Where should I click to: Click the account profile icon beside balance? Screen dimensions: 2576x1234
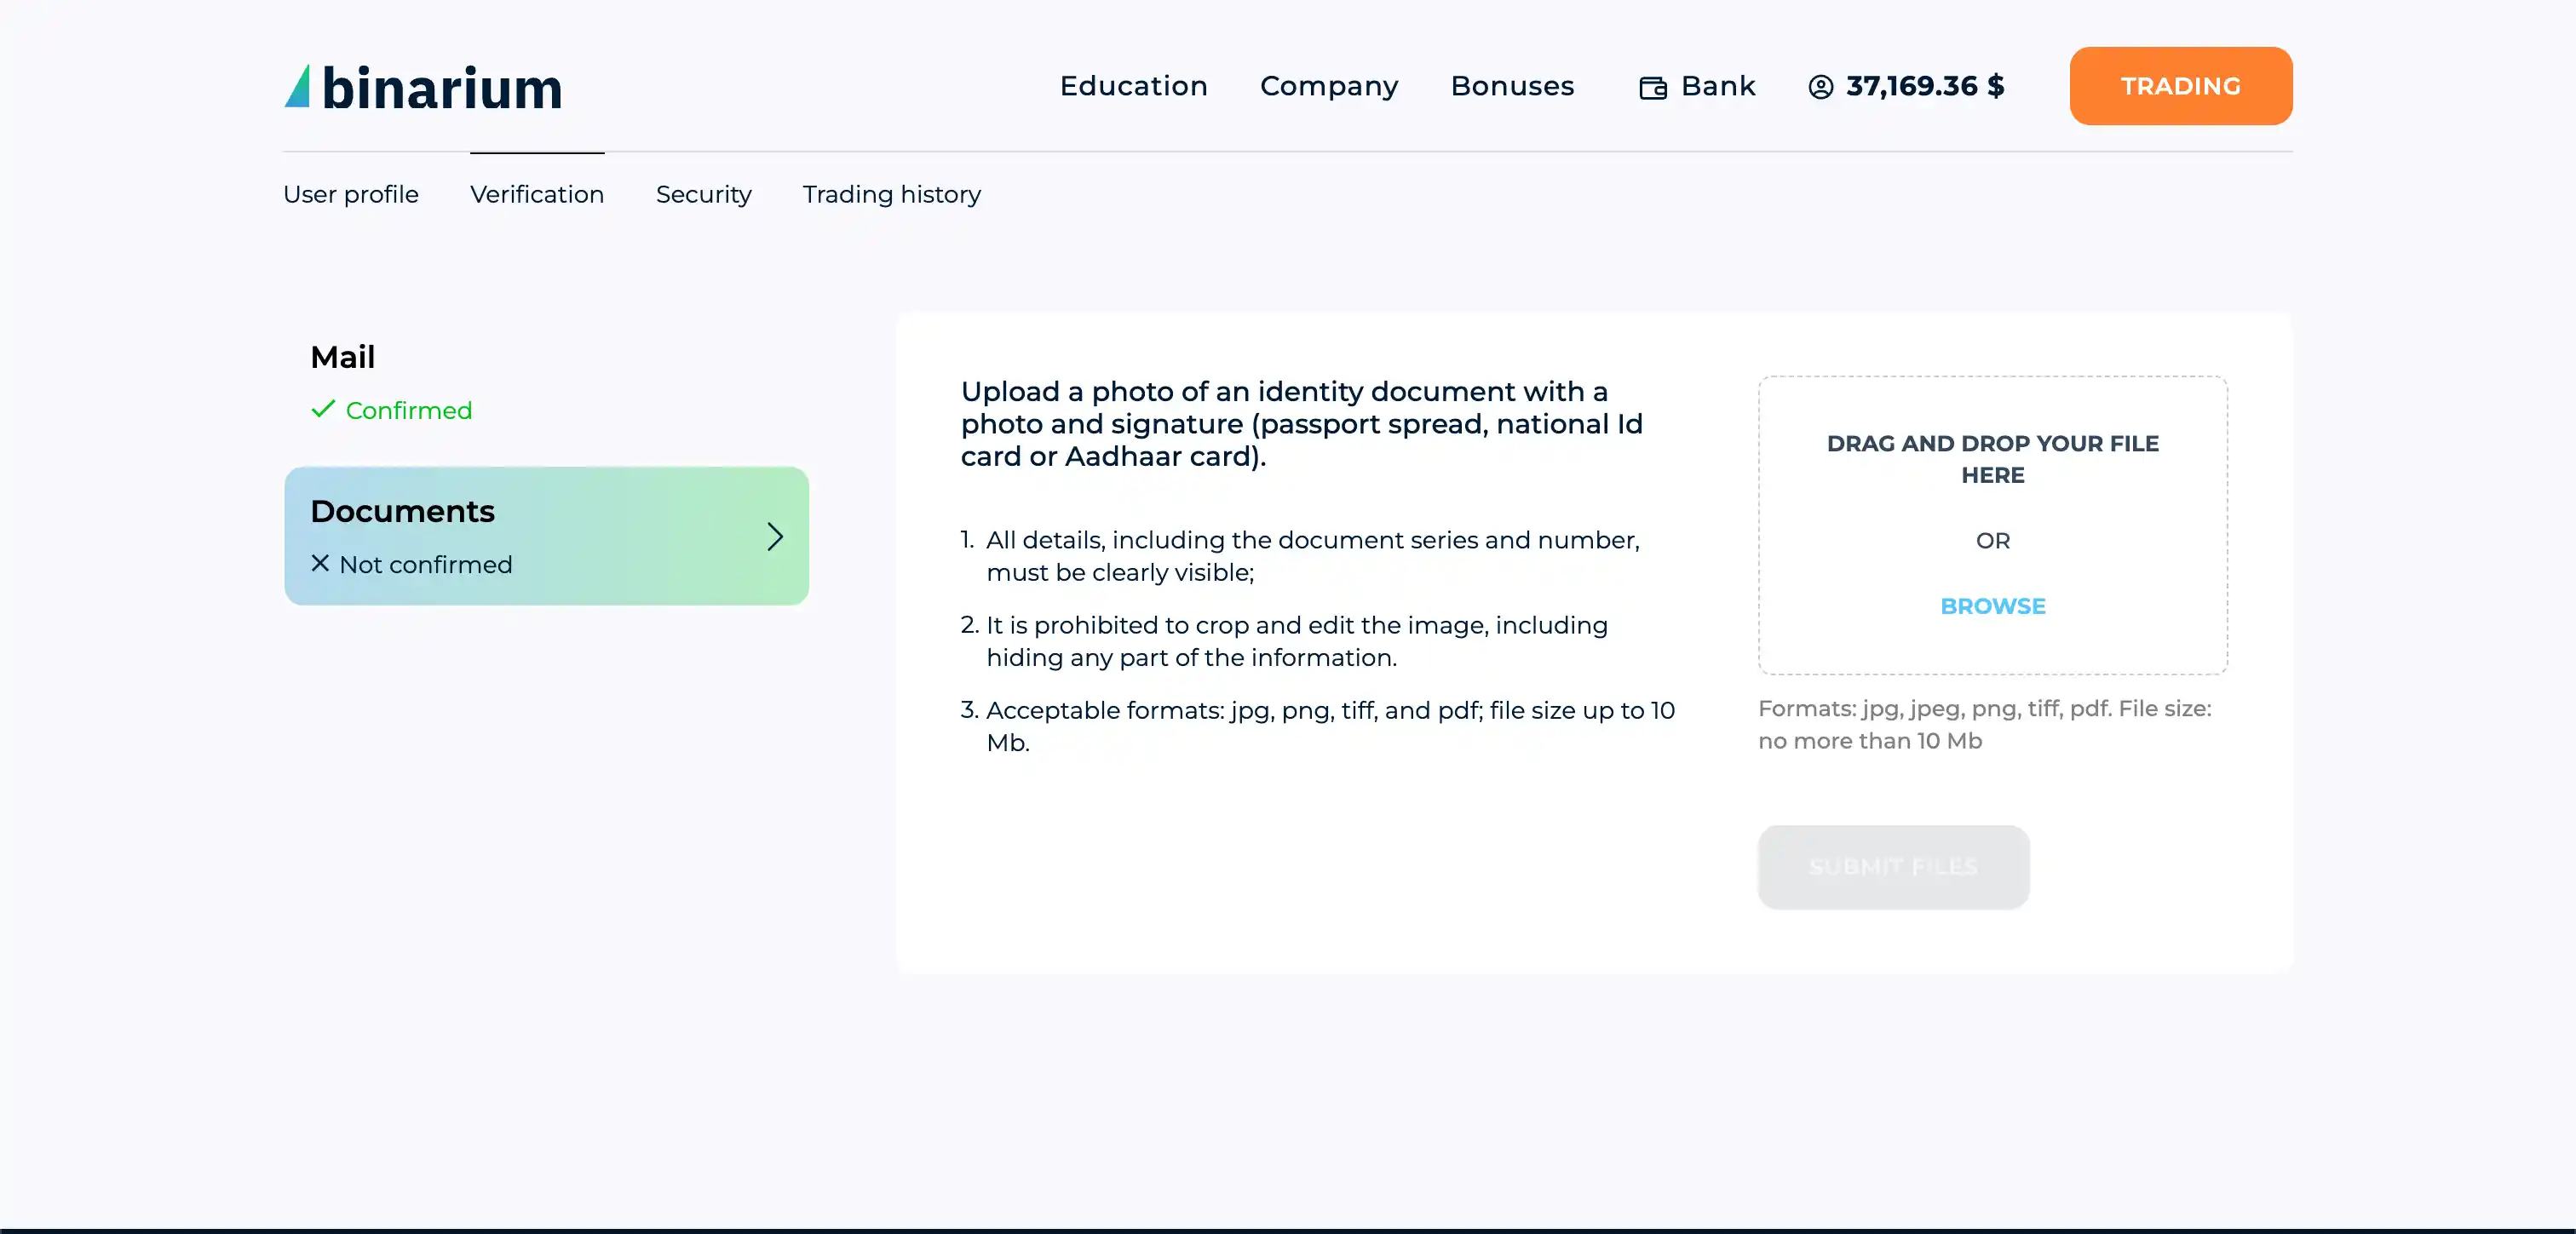(1820, 87)
